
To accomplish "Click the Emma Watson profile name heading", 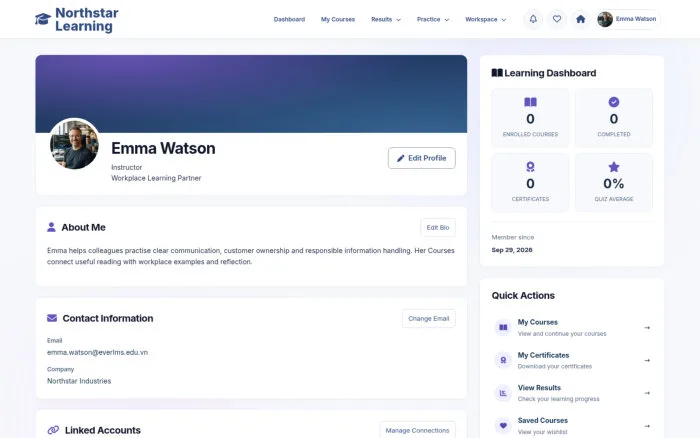I will click(x=163, y=148).
